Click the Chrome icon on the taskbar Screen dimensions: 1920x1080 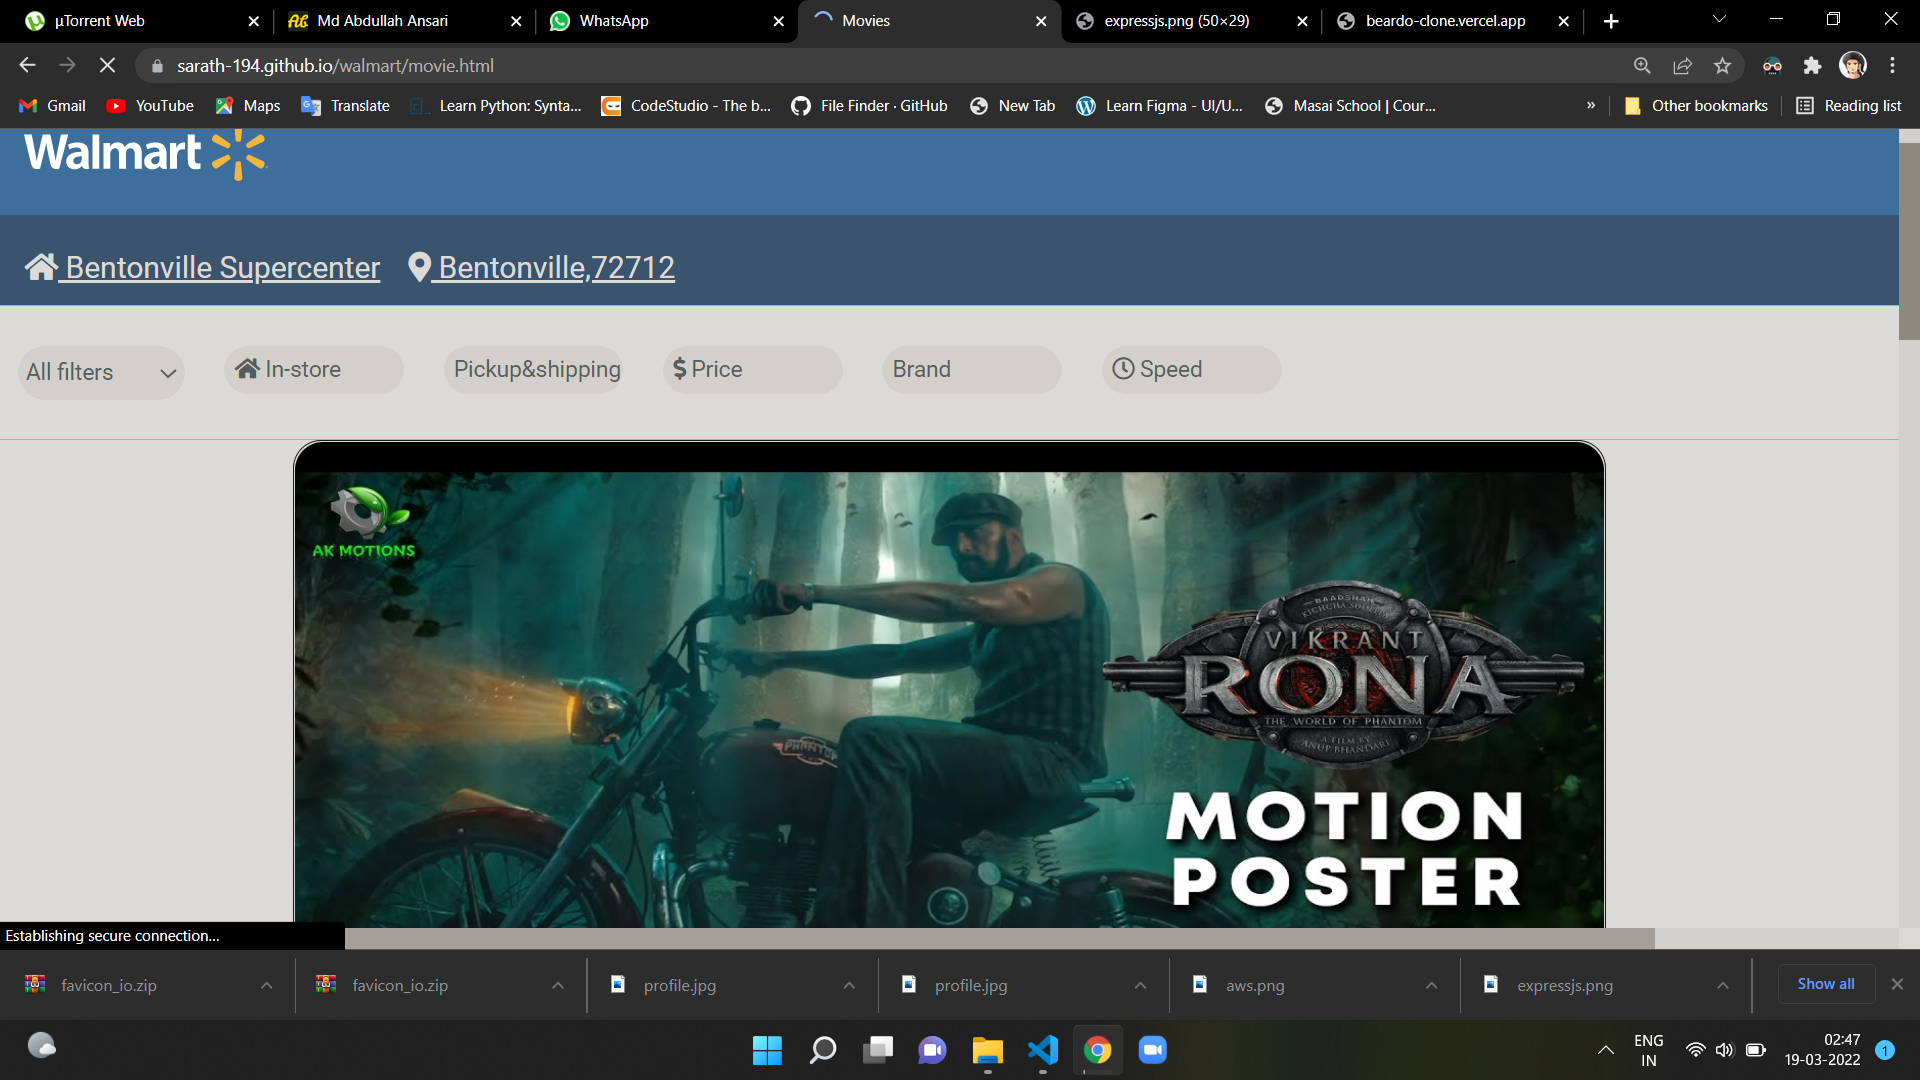[1097, 1050]
